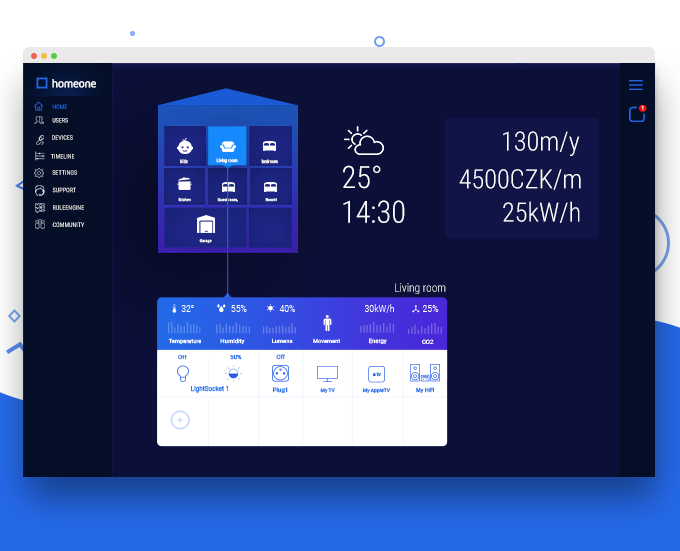Select the Garage tile

tap(206, 228)
